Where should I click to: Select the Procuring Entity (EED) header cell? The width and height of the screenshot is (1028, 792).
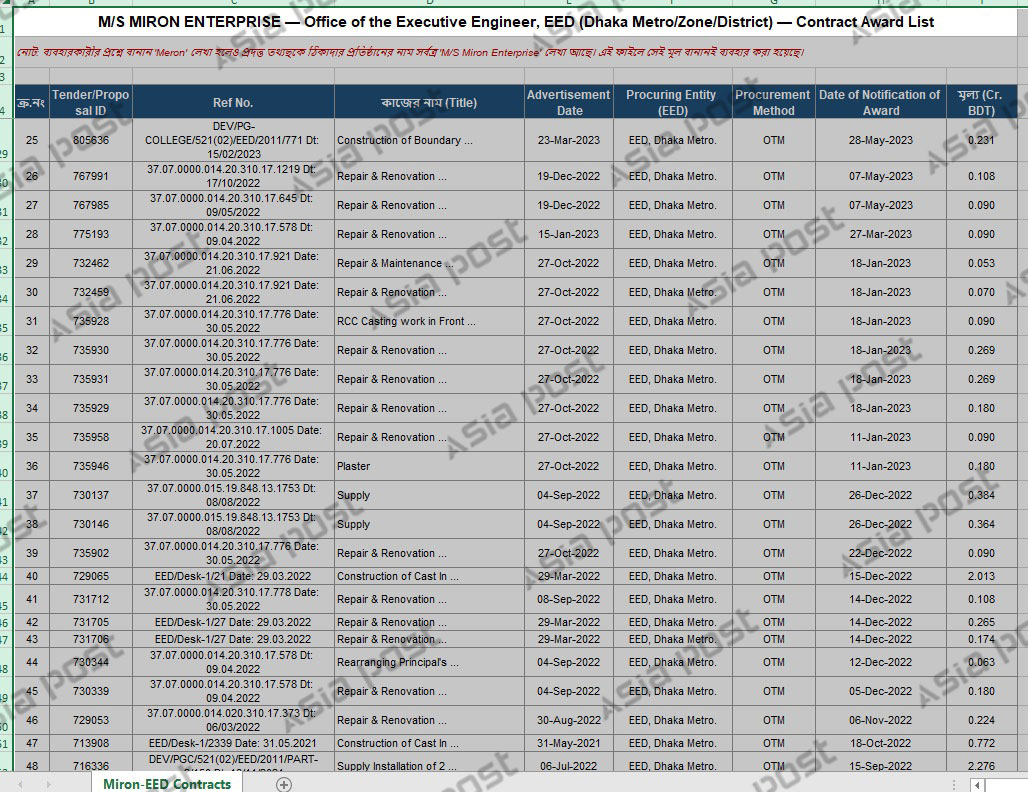672,102
